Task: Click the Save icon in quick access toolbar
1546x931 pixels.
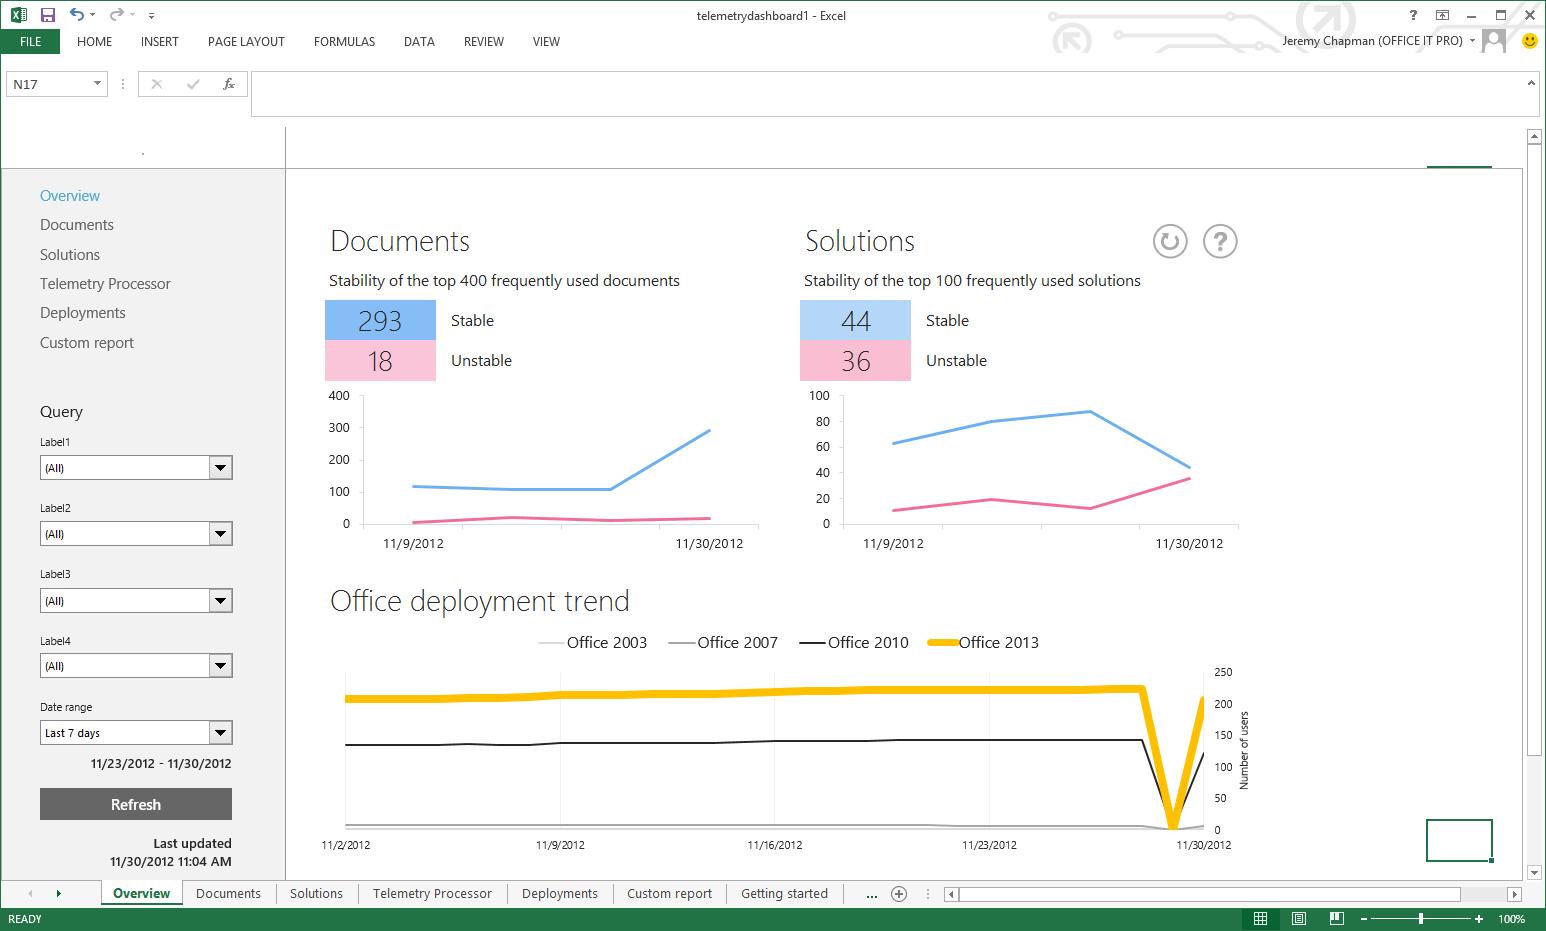Action: [x=47, y=15]
